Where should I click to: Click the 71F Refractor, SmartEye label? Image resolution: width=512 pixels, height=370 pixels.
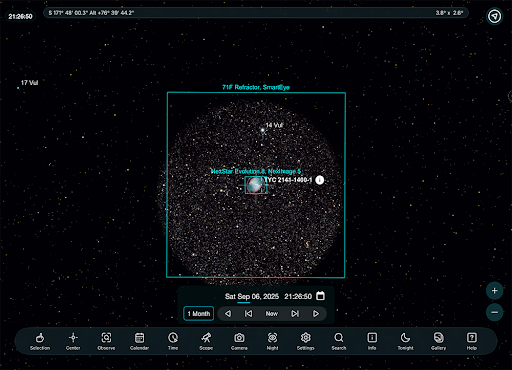click(x=256, y=87)
